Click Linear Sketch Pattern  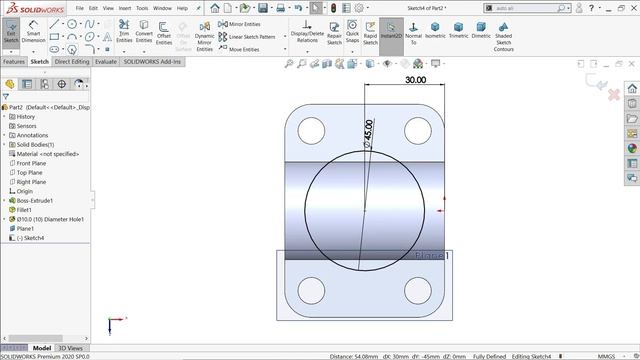(x=247, y=37)
